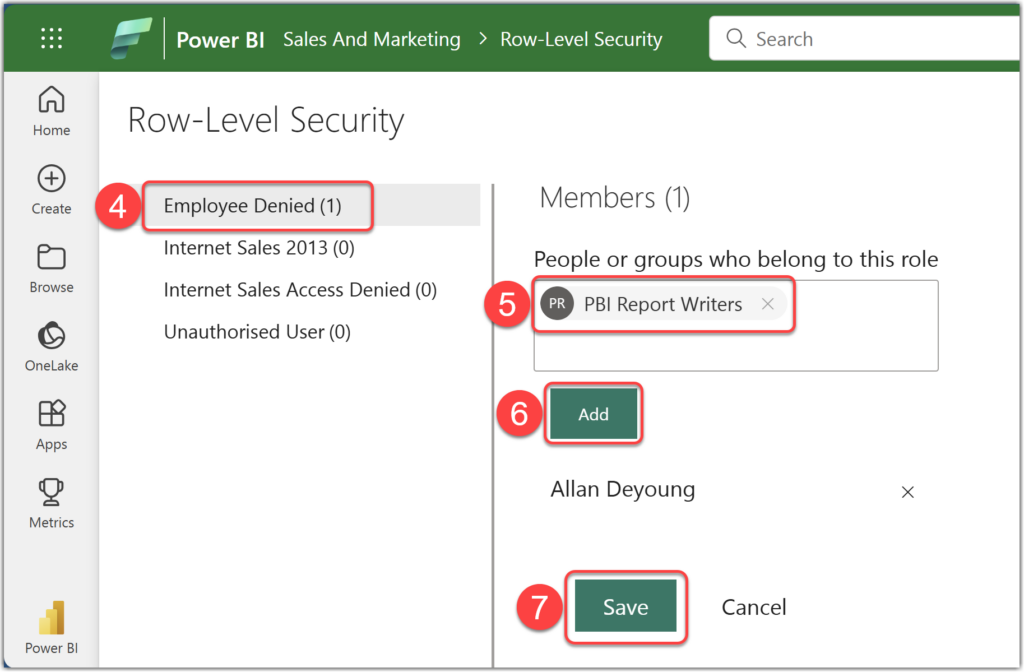Click the Add button
1024x672 pixels.
click(x=594, y=414)
